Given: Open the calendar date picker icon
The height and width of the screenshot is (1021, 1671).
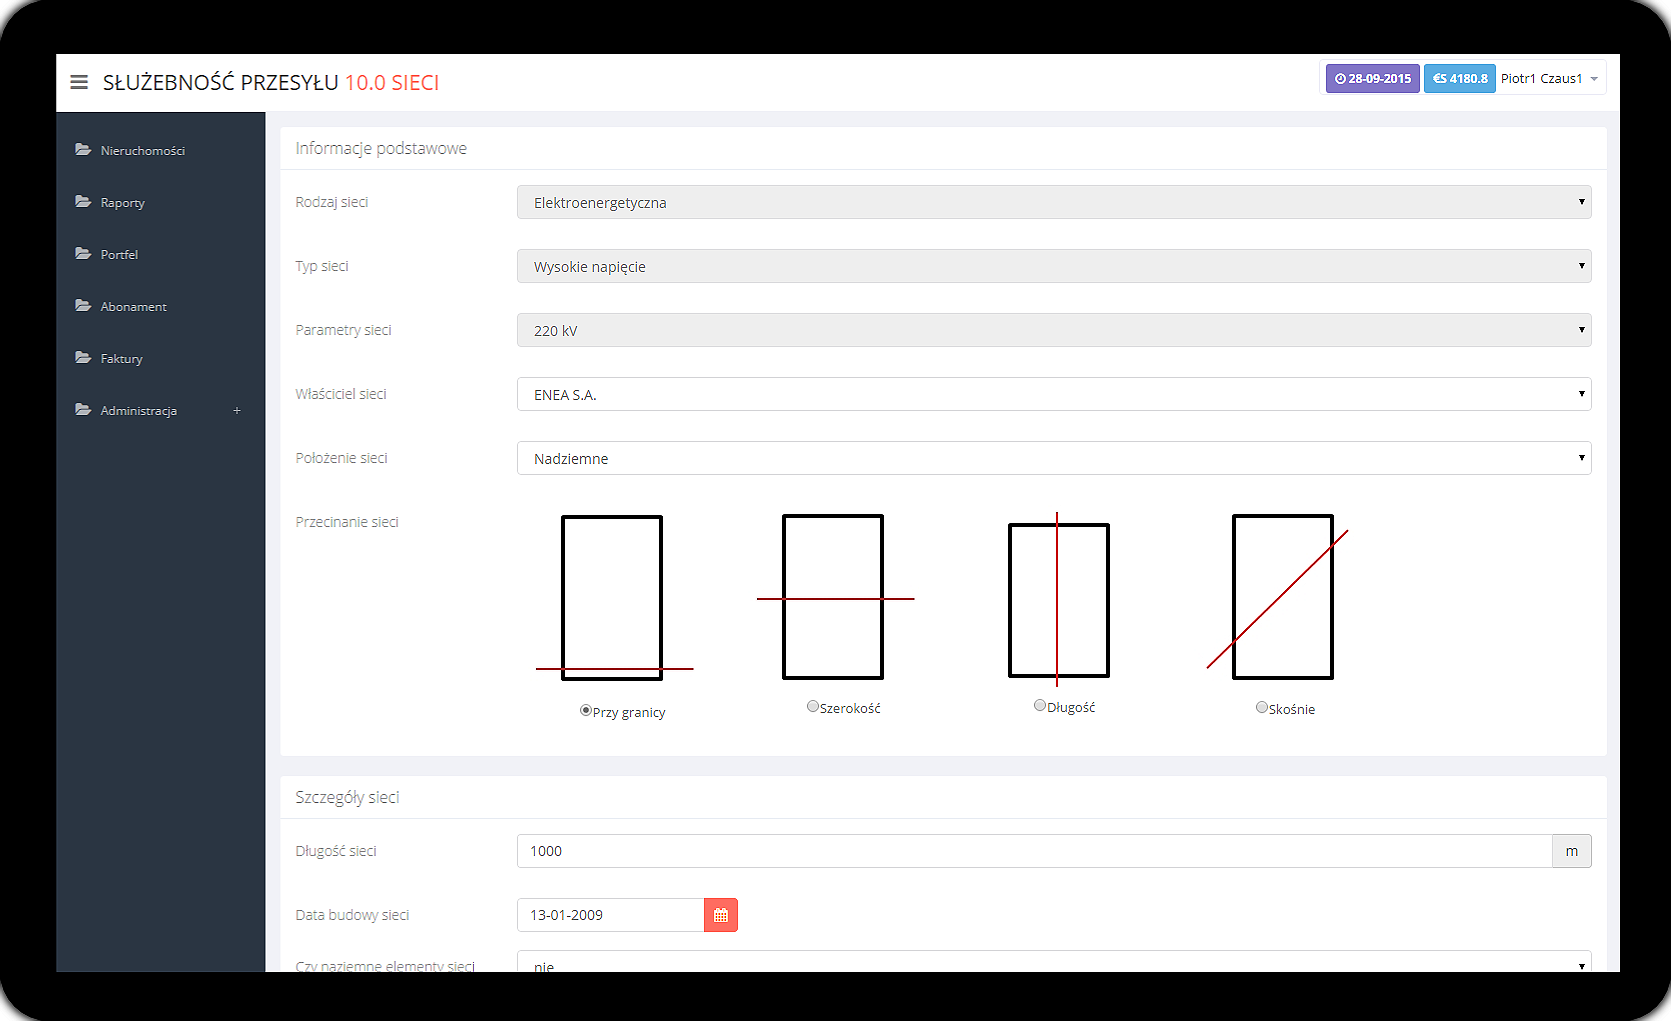Looking at the screenshot, I should coord(720,915).
